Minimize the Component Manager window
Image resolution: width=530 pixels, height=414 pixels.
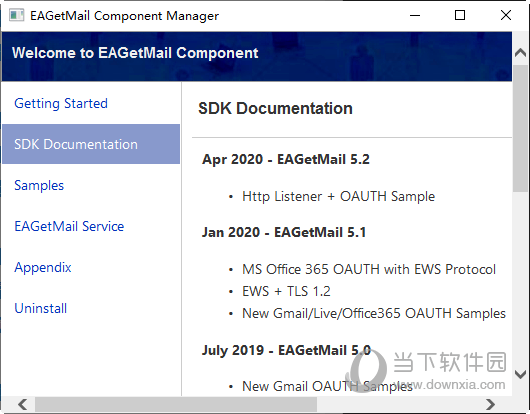[x=415, y=16]
